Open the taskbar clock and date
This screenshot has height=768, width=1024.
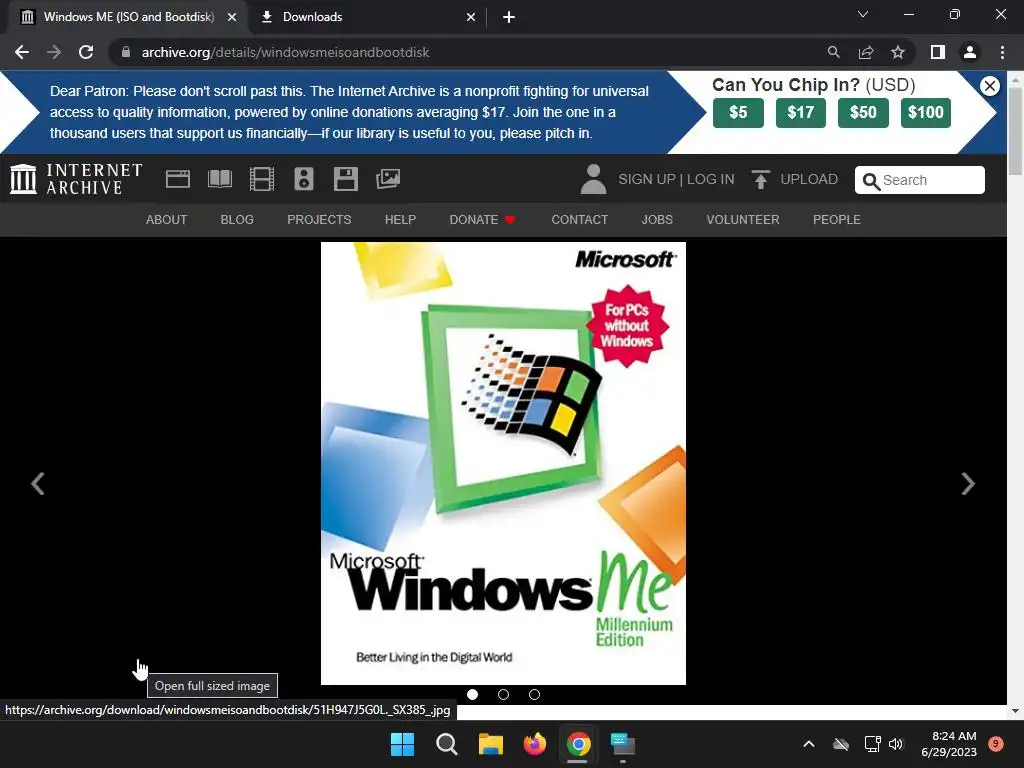949,744
